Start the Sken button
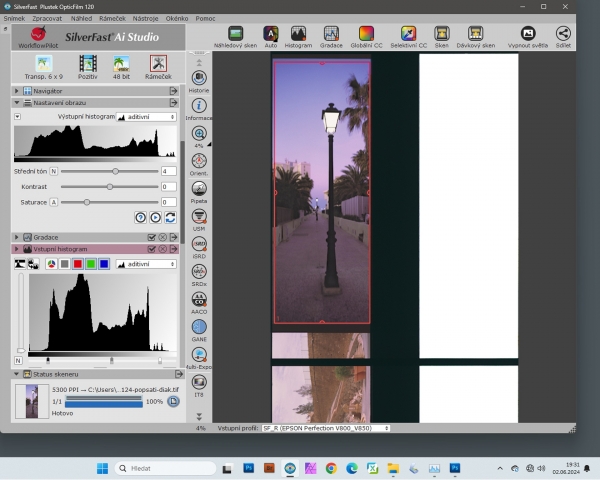The width and height of the screenshot is (600, 480). [441, 37]
